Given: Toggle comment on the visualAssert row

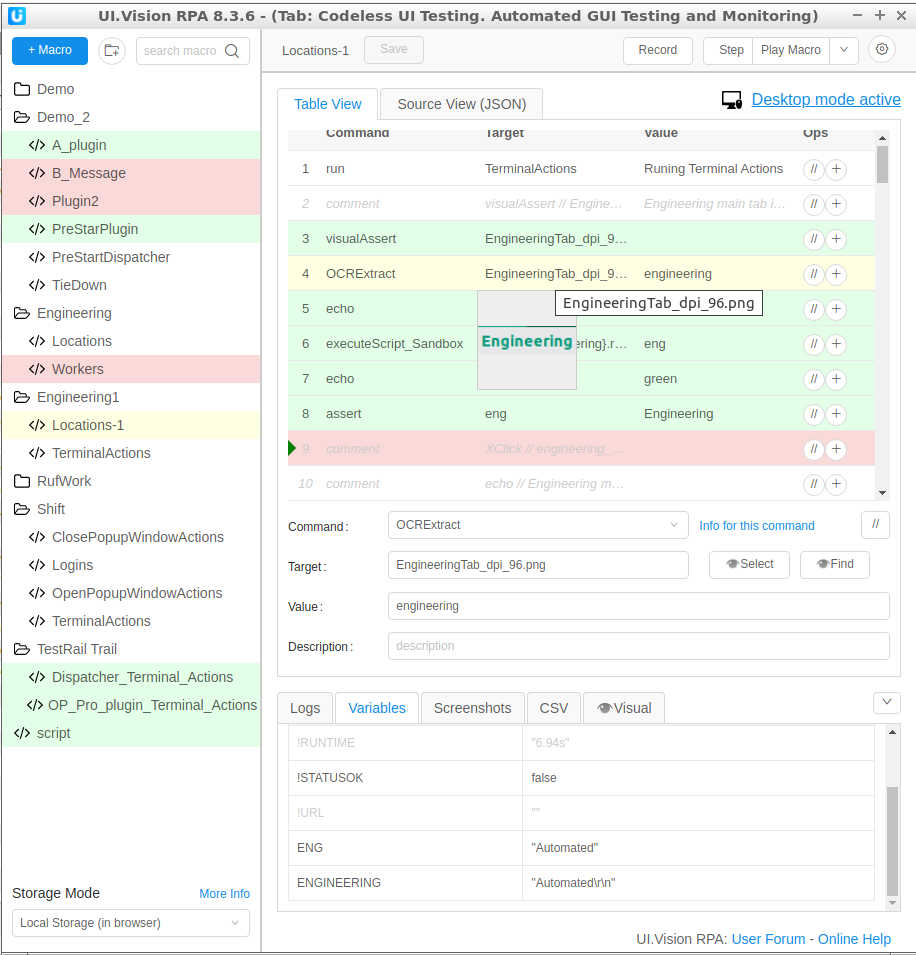Looking at the screenshot, I should (813, 239).
